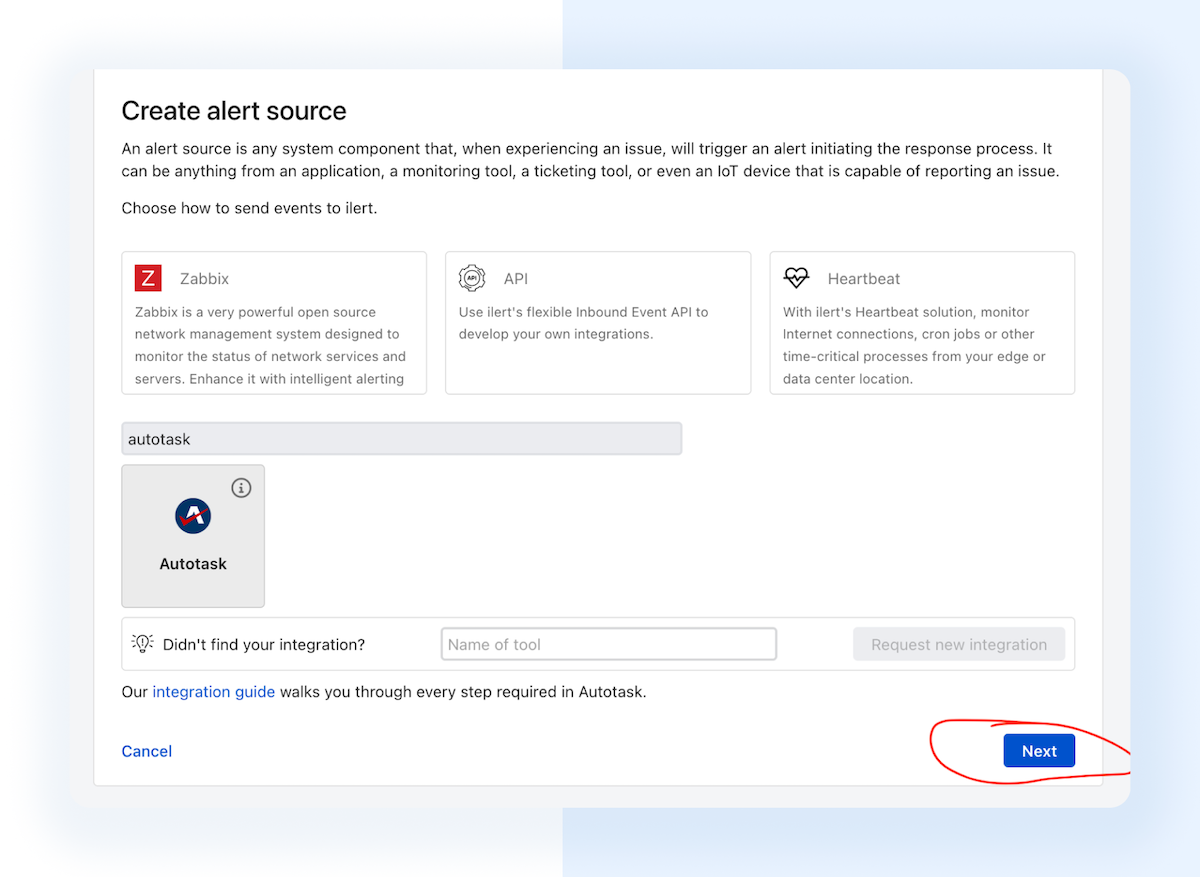Click the Name of tool input field

608,644
